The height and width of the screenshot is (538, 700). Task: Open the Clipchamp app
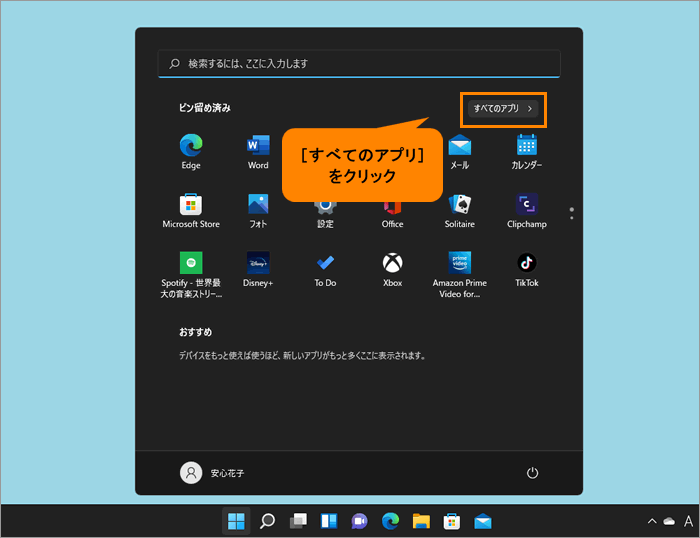[x=527, y=211]
